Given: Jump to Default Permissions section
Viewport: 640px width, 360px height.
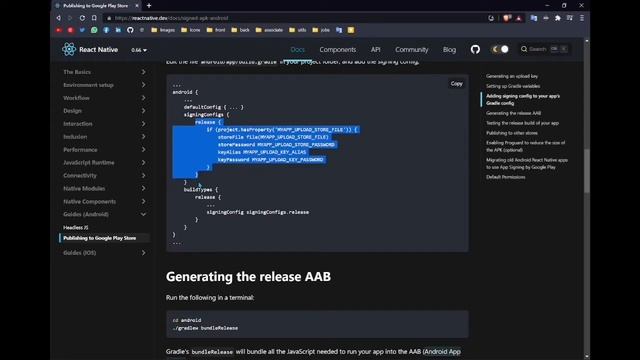Looking at the screenshot, I should [x=506, y=177].
